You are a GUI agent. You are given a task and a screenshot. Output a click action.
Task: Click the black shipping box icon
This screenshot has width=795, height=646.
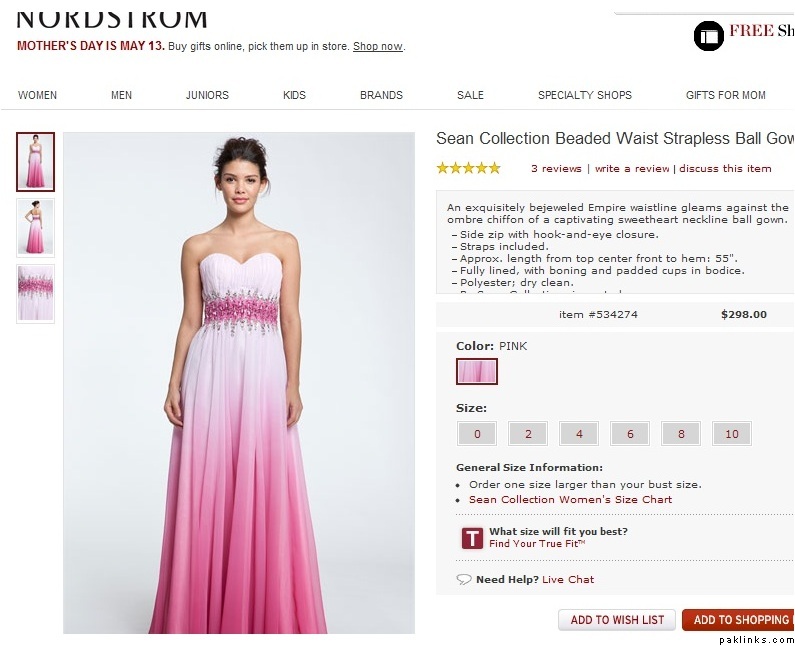tap(708, 35)
